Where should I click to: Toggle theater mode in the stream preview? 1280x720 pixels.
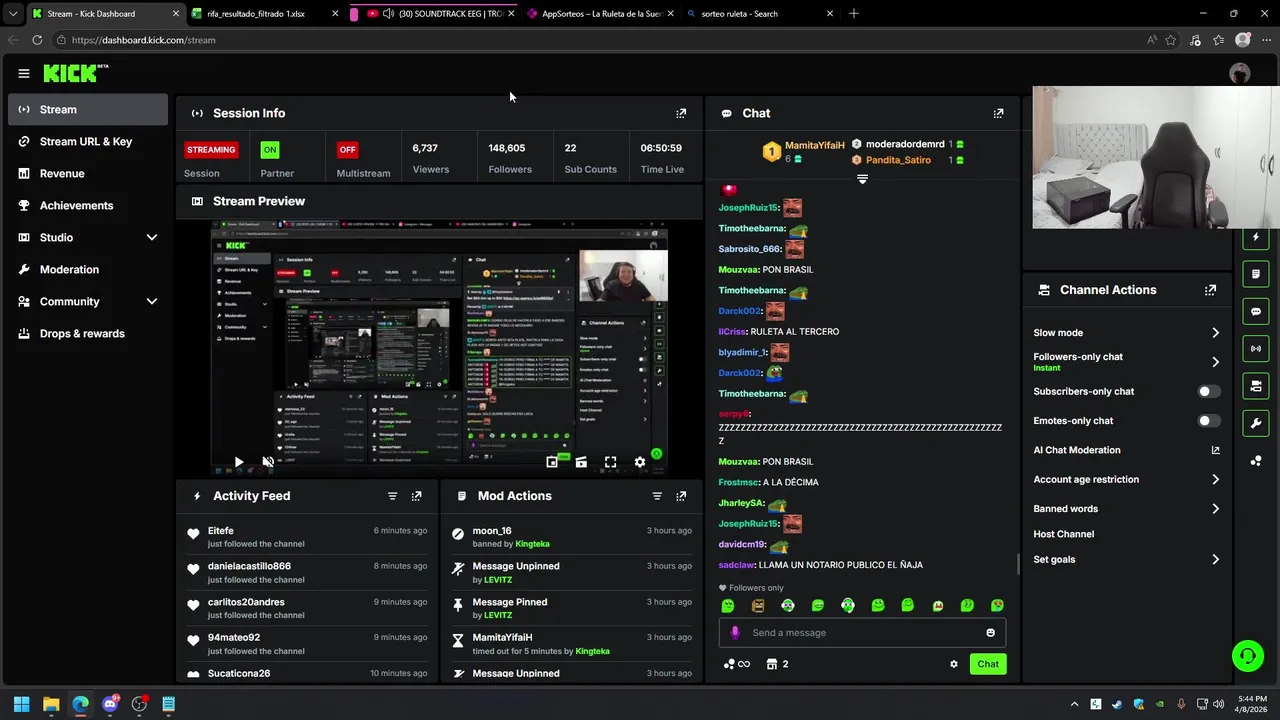(x=581, y=462)
